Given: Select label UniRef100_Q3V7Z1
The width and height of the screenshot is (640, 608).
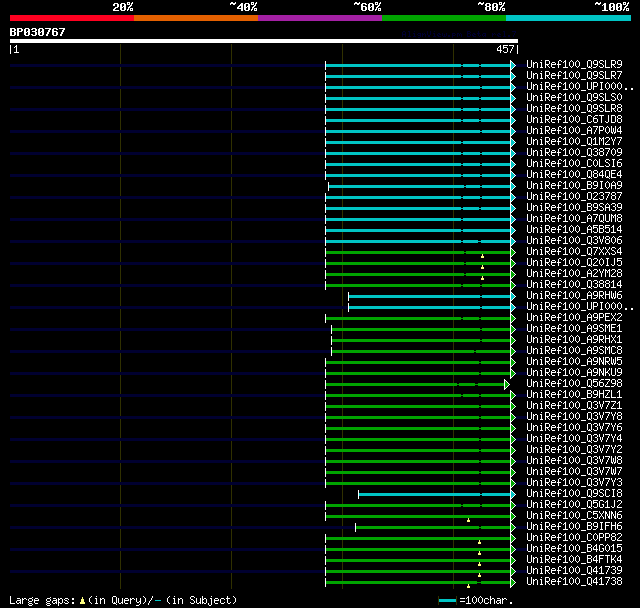Looking at the screenshot, I should 574,406.
